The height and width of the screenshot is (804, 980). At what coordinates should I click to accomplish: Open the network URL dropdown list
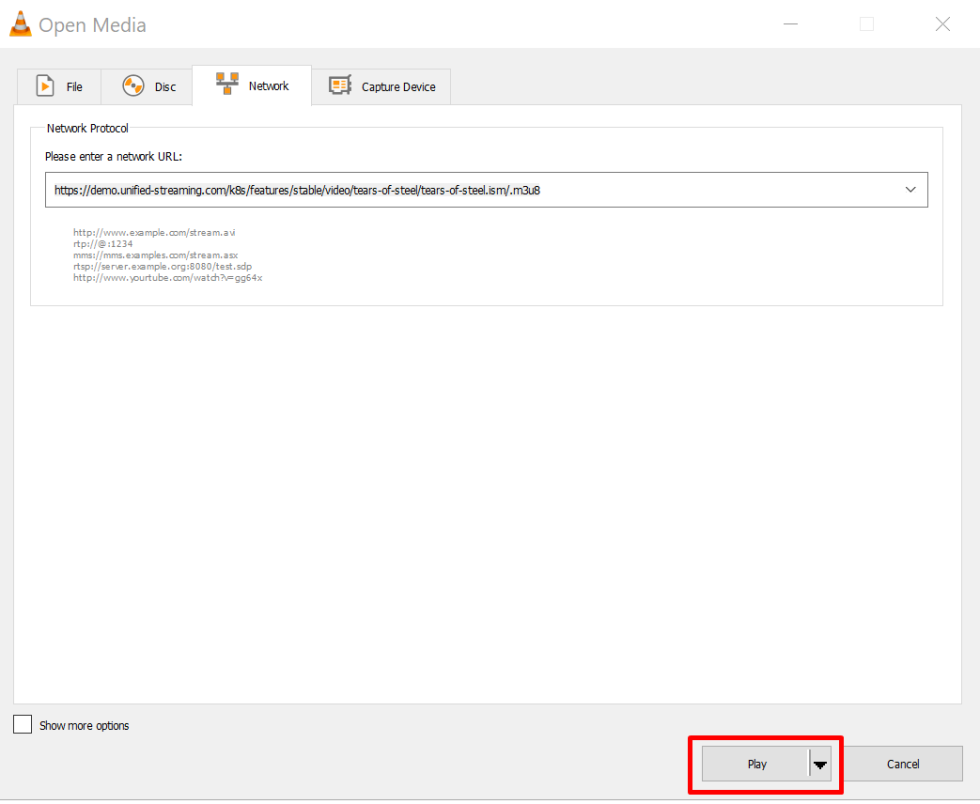910,189
